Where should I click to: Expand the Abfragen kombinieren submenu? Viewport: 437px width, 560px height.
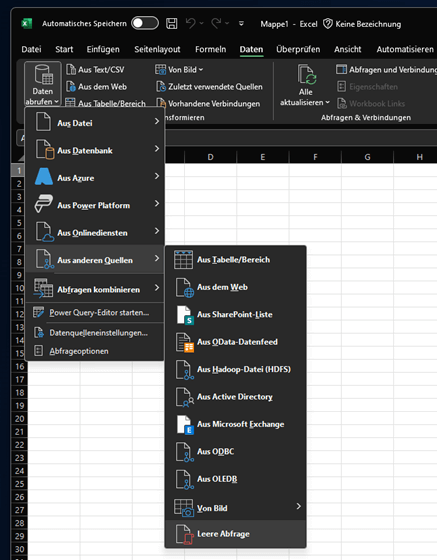tap(95, 289)
